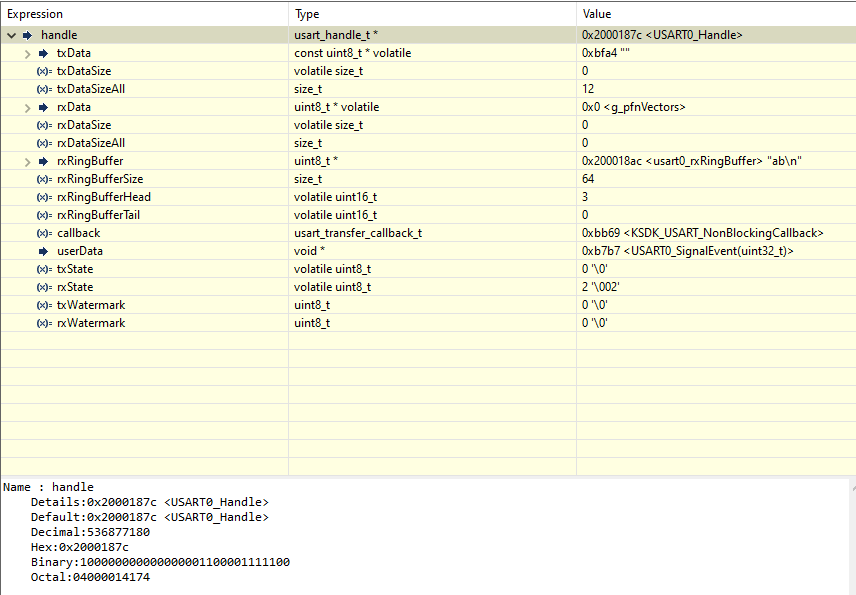Click the pointer icon beside handle
This screenshot has width=856, height=595.
tap(27, 35)
